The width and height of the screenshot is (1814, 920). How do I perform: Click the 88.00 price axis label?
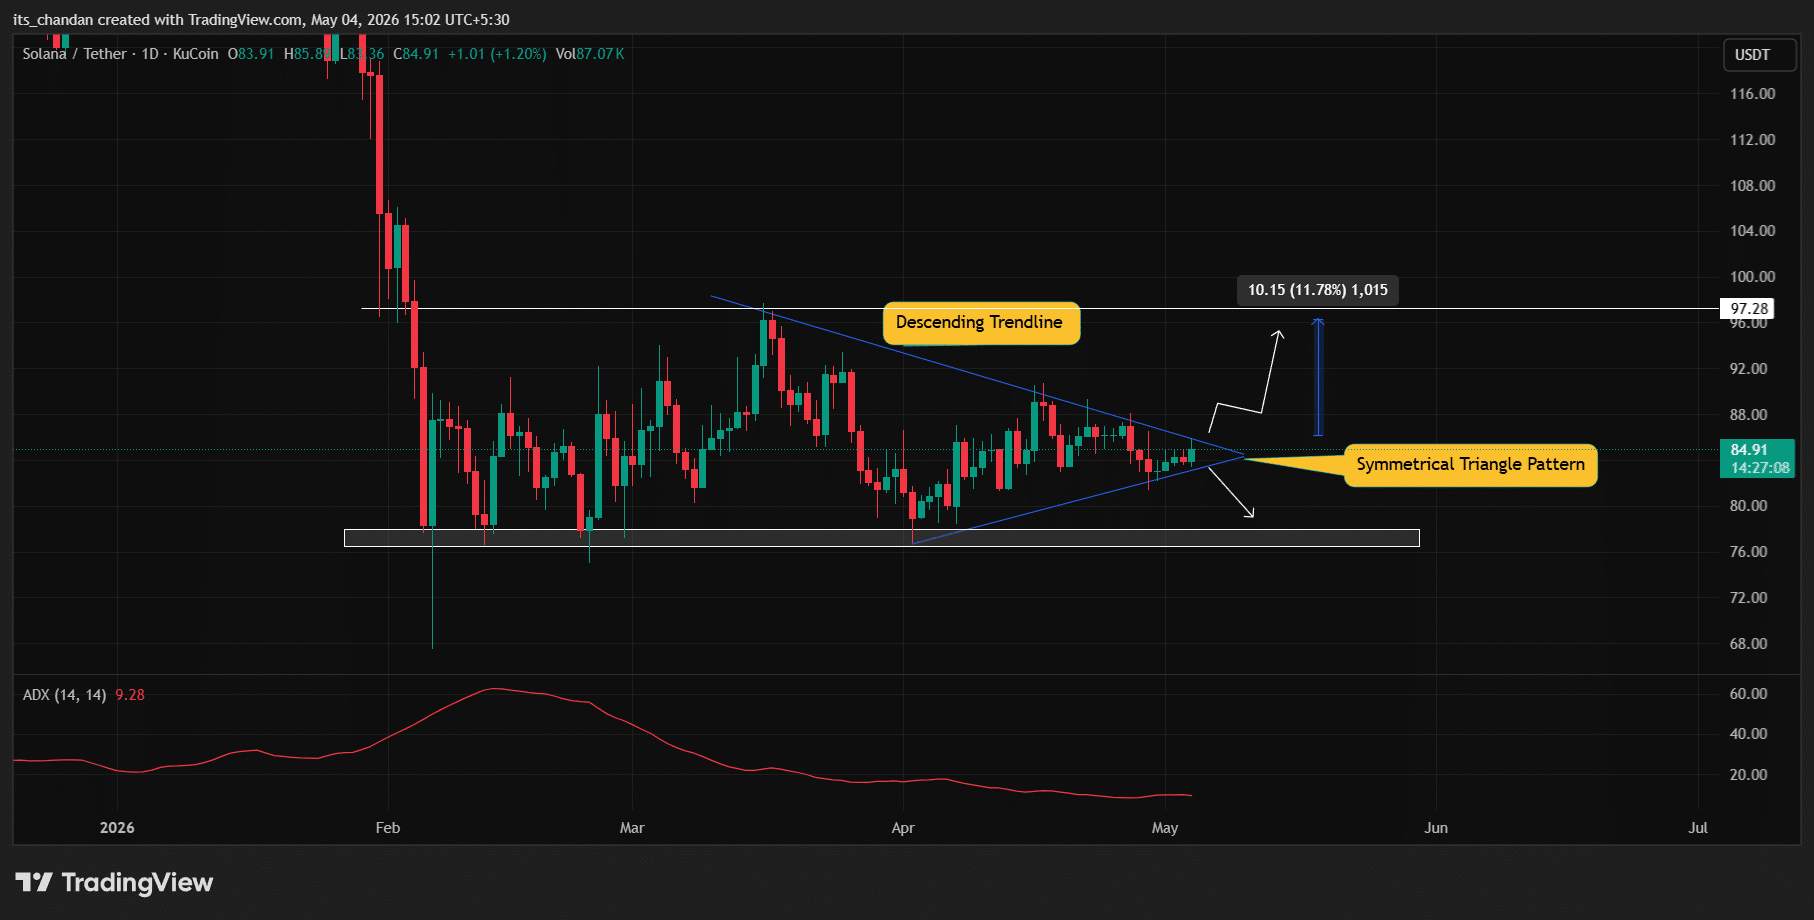(x=1749, y=415)
